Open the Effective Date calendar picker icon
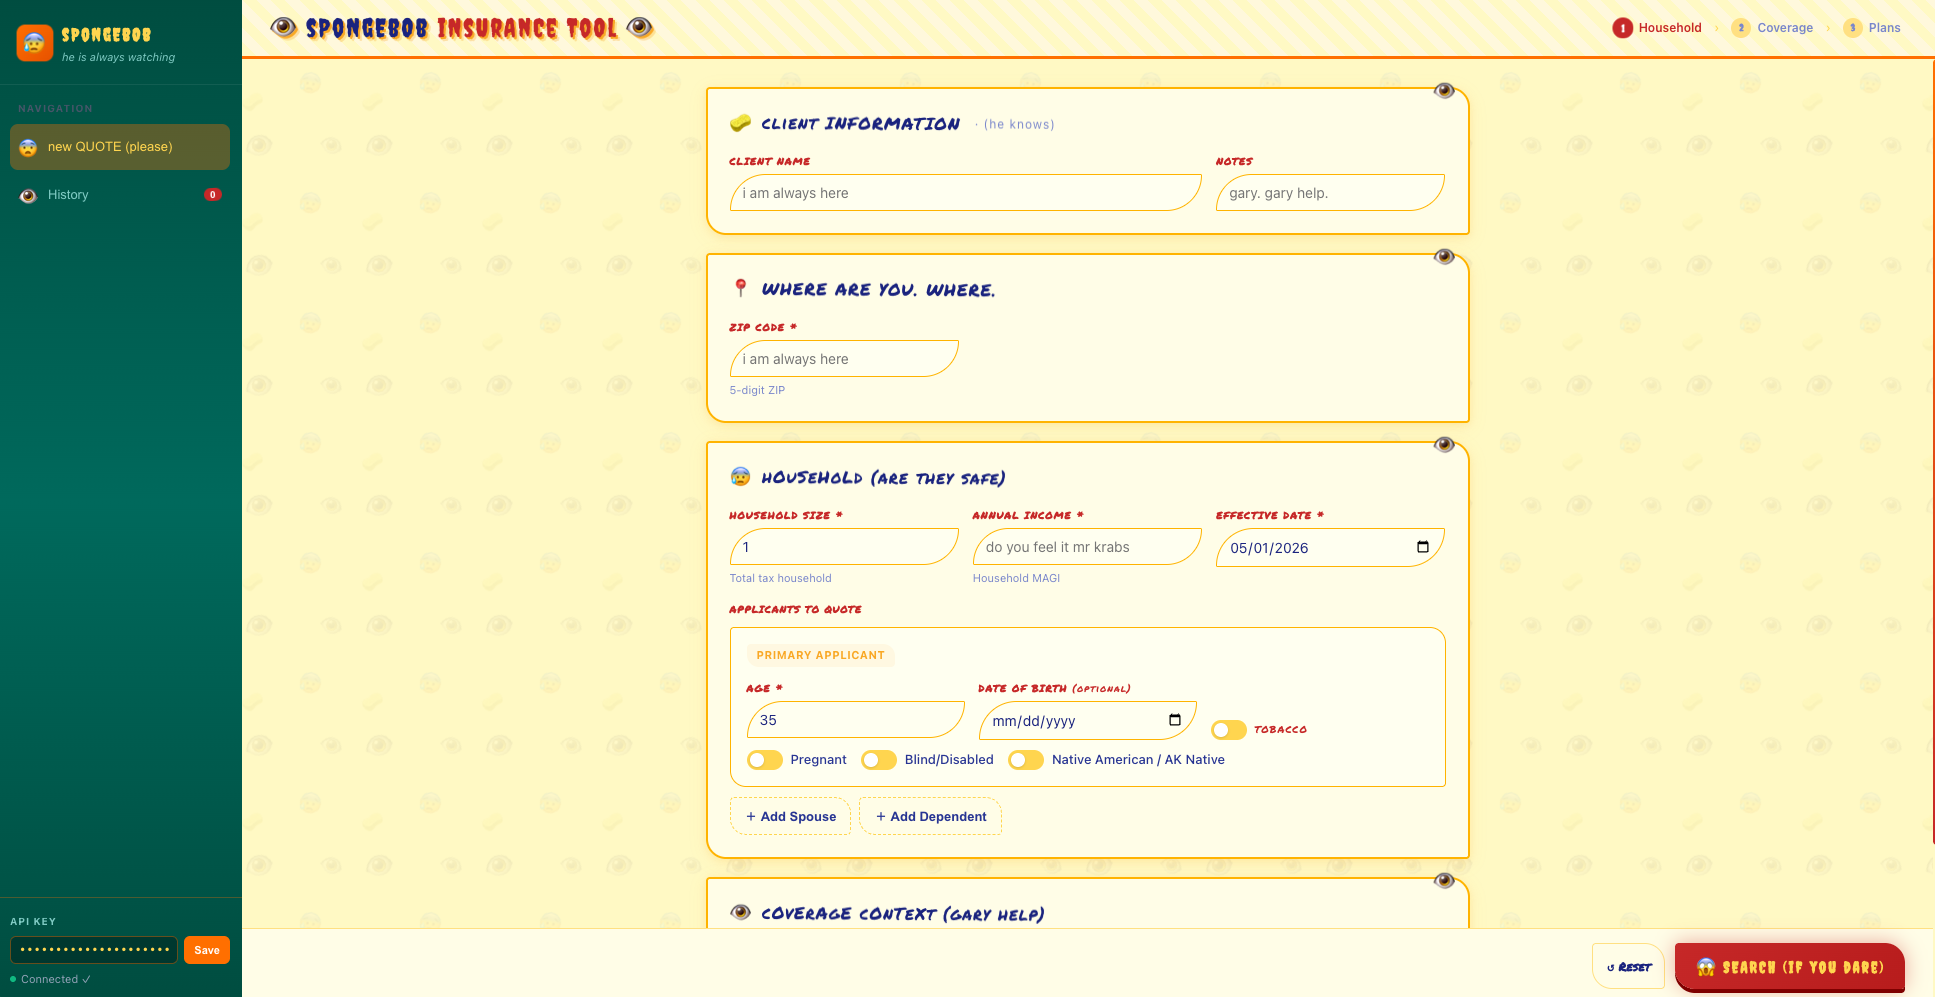The image size is (1935, 997). tap(1423, 547)
